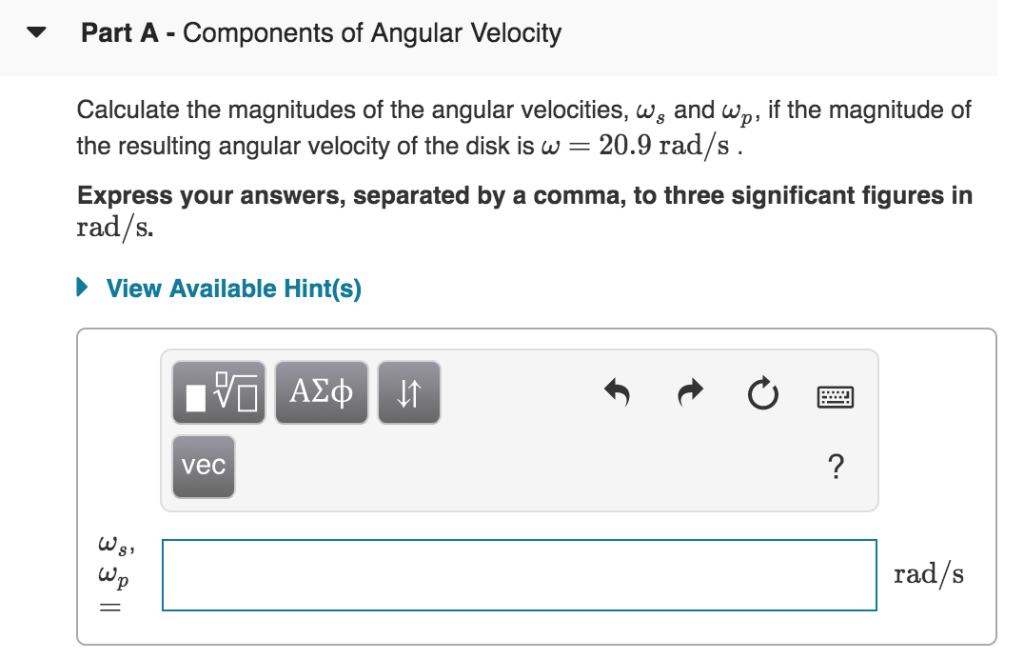Collapse Part A using the black triangle

point(37,32)
